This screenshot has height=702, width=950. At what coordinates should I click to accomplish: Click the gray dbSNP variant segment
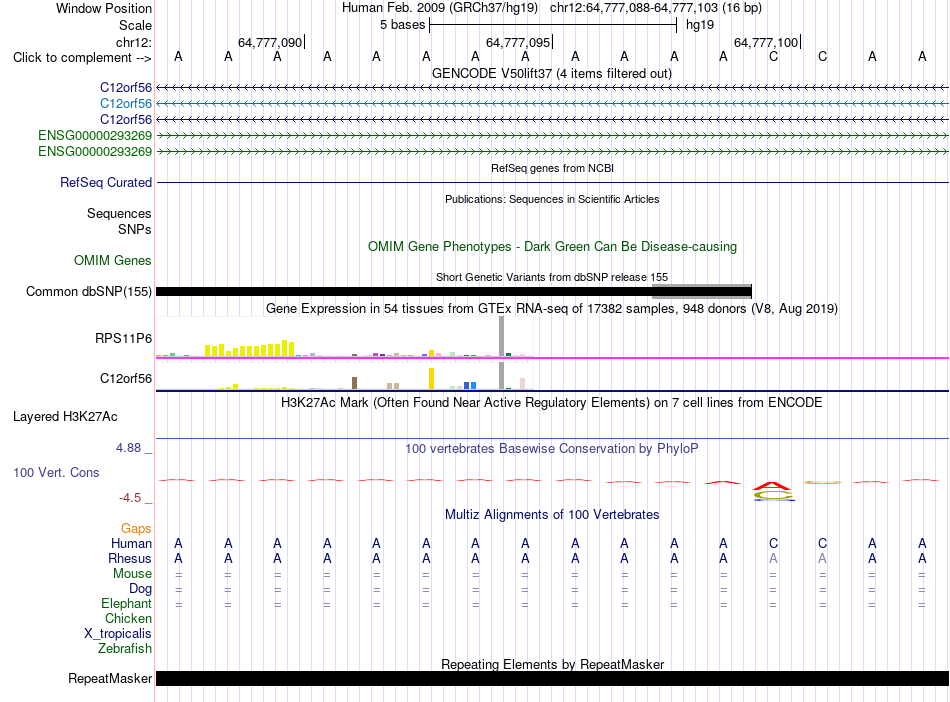[x=702, y=291]
